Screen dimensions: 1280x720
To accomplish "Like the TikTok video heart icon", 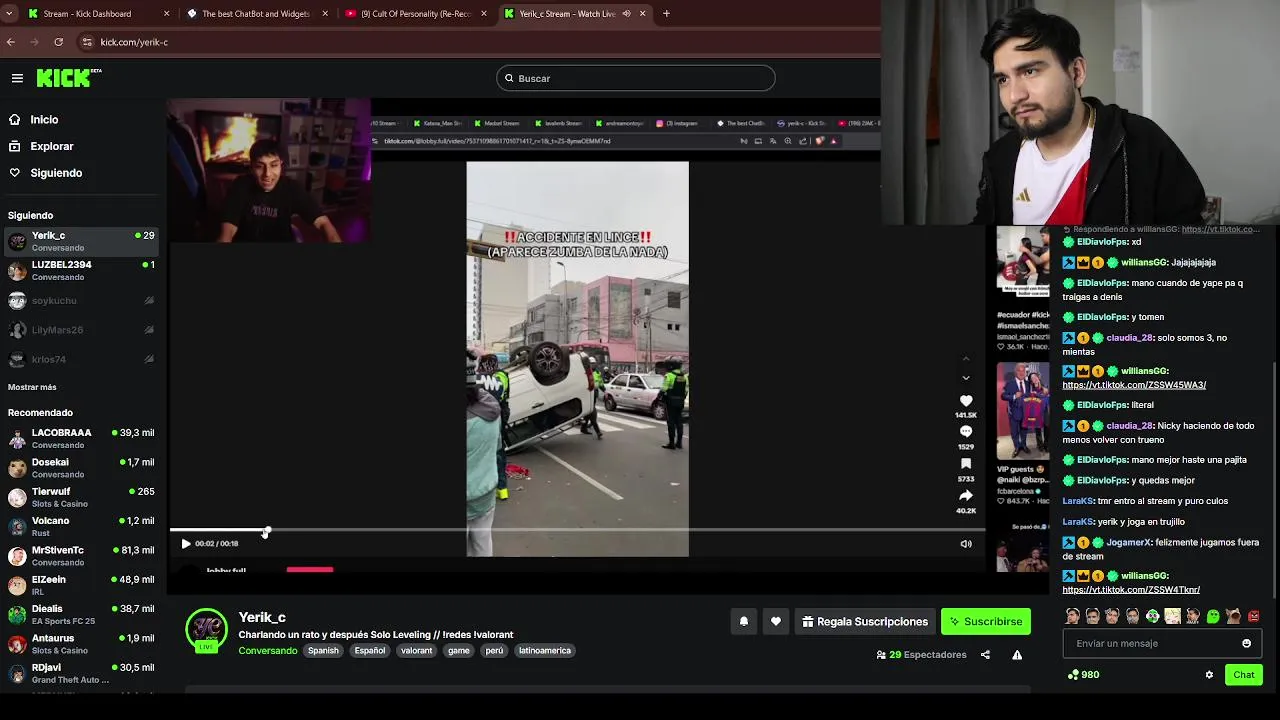I will (x=966, y=401).
